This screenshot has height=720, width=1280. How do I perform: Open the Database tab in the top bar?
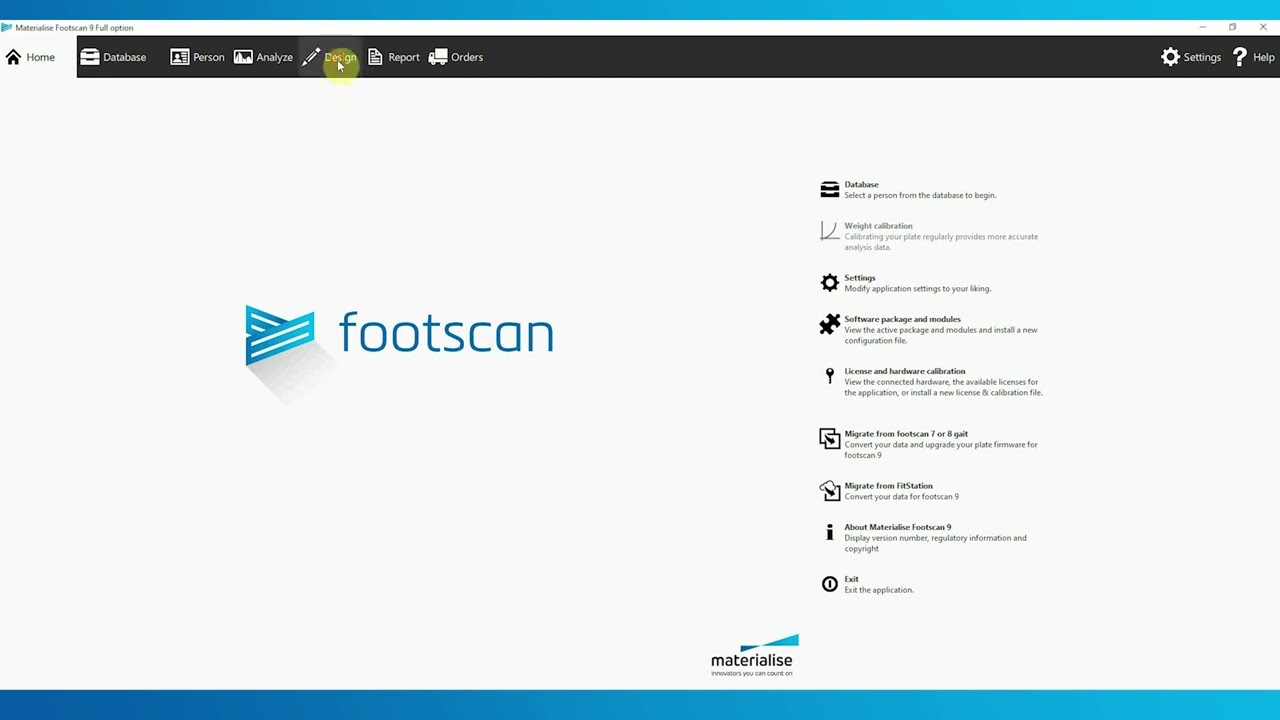tap(113, 57)
